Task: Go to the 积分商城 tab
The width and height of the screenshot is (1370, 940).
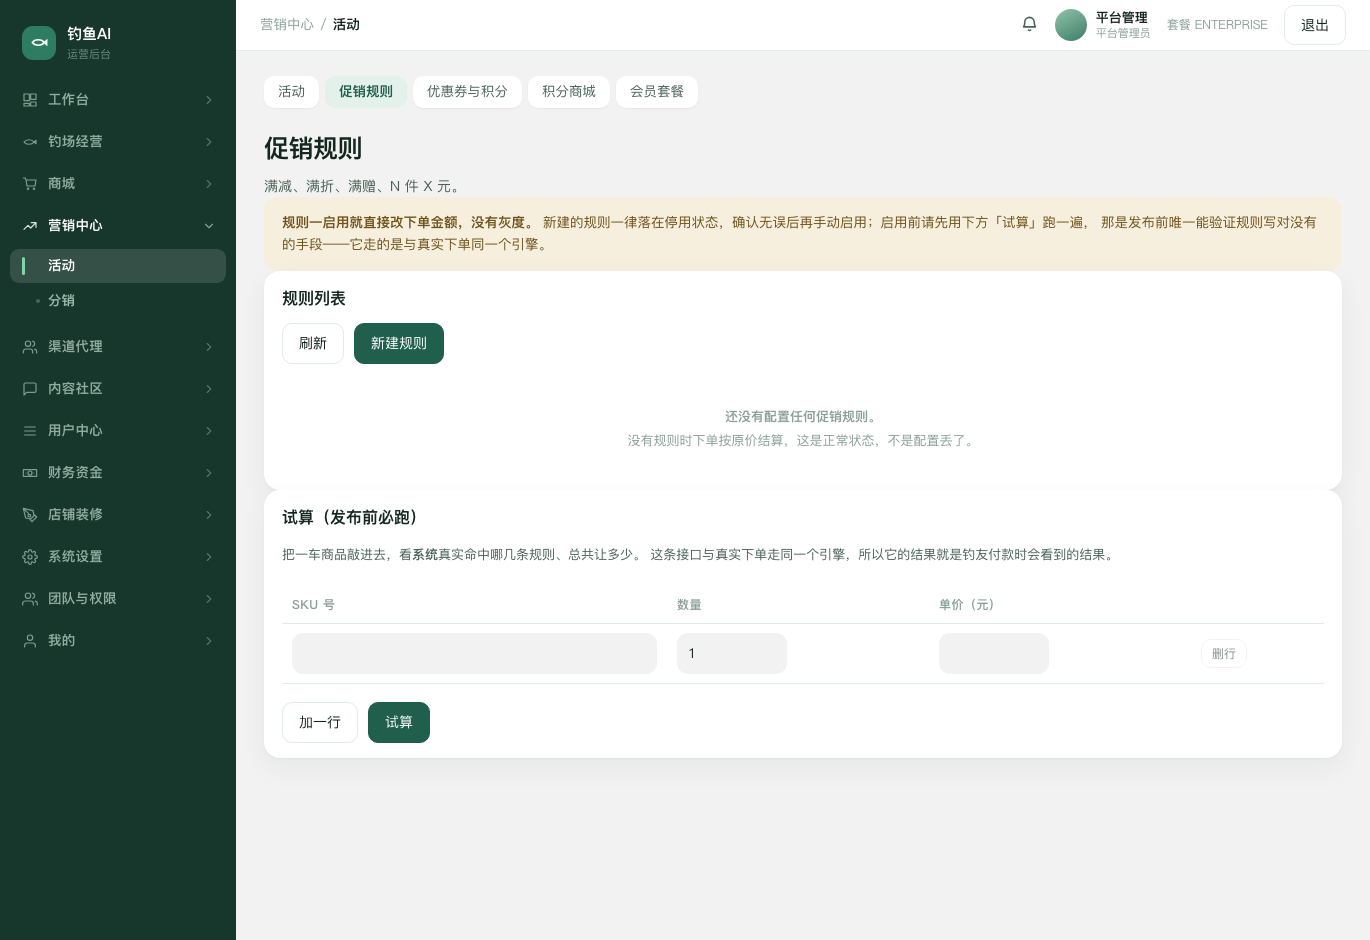Action: point(569,92)
